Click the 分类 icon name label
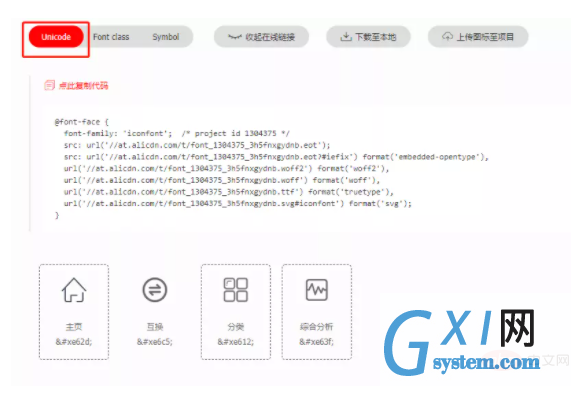Image resolution: width=580 pixels, height=393 pixels. coord(236,327)
